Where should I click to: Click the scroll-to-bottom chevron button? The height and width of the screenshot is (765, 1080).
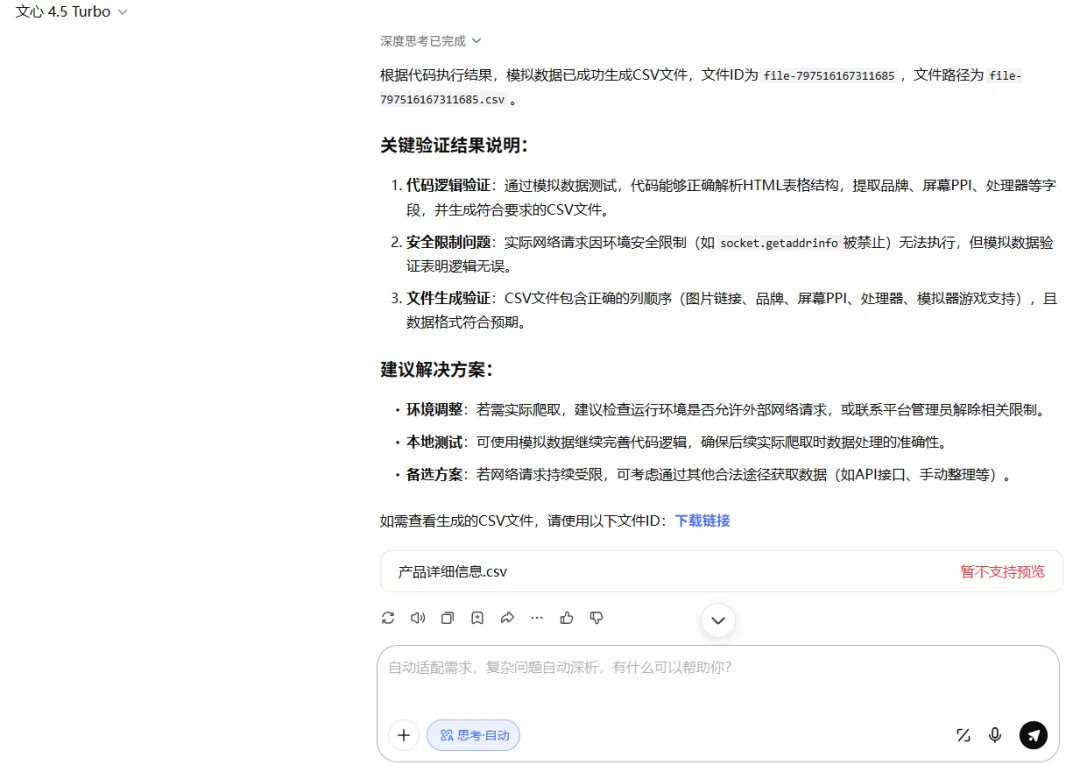[718, 620]
